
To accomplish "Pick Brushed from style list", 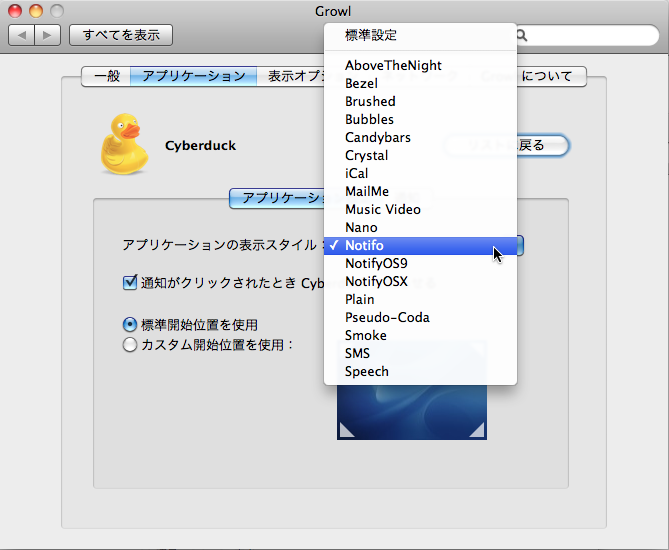I will tap(420, 101).
